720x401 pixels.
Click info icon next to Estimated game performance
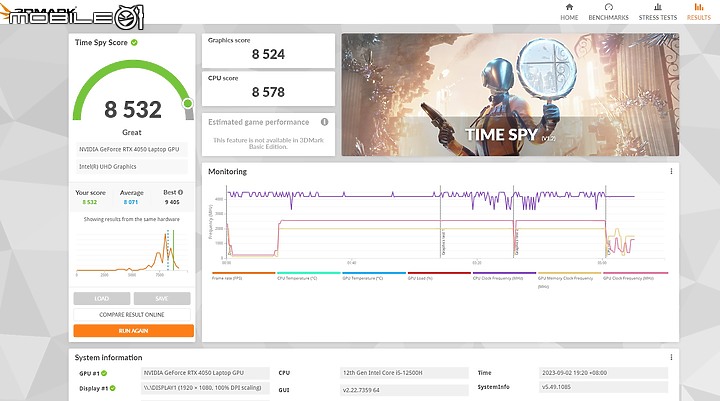pos(324,122)
